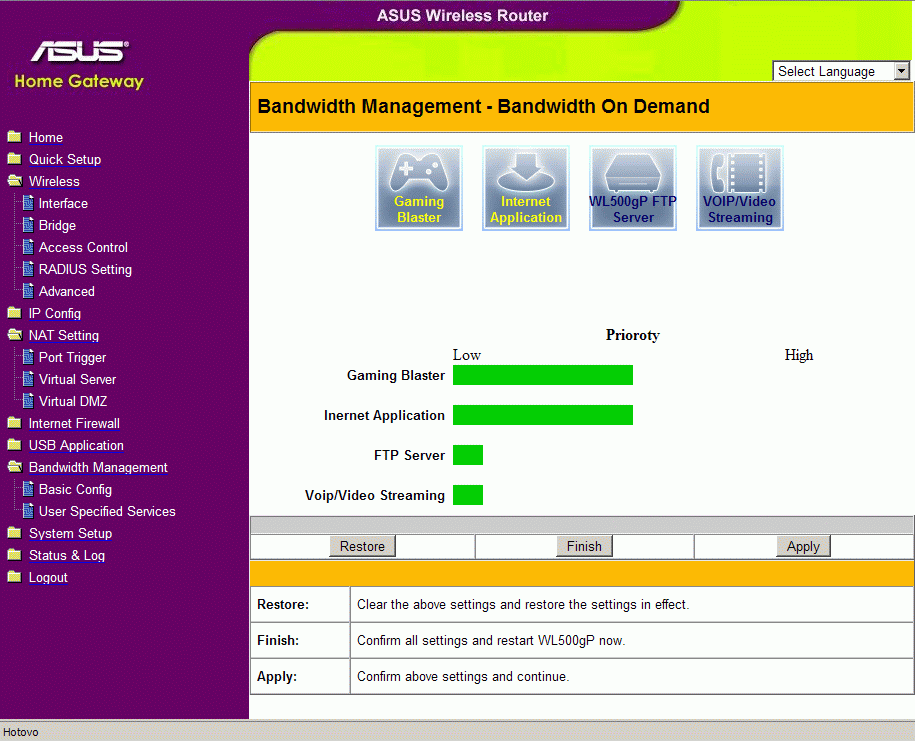Click the folder icon next to Quick Setup
Image resolution: width=915 pixels, height=741 pixels.
click(x=15, y=159)
